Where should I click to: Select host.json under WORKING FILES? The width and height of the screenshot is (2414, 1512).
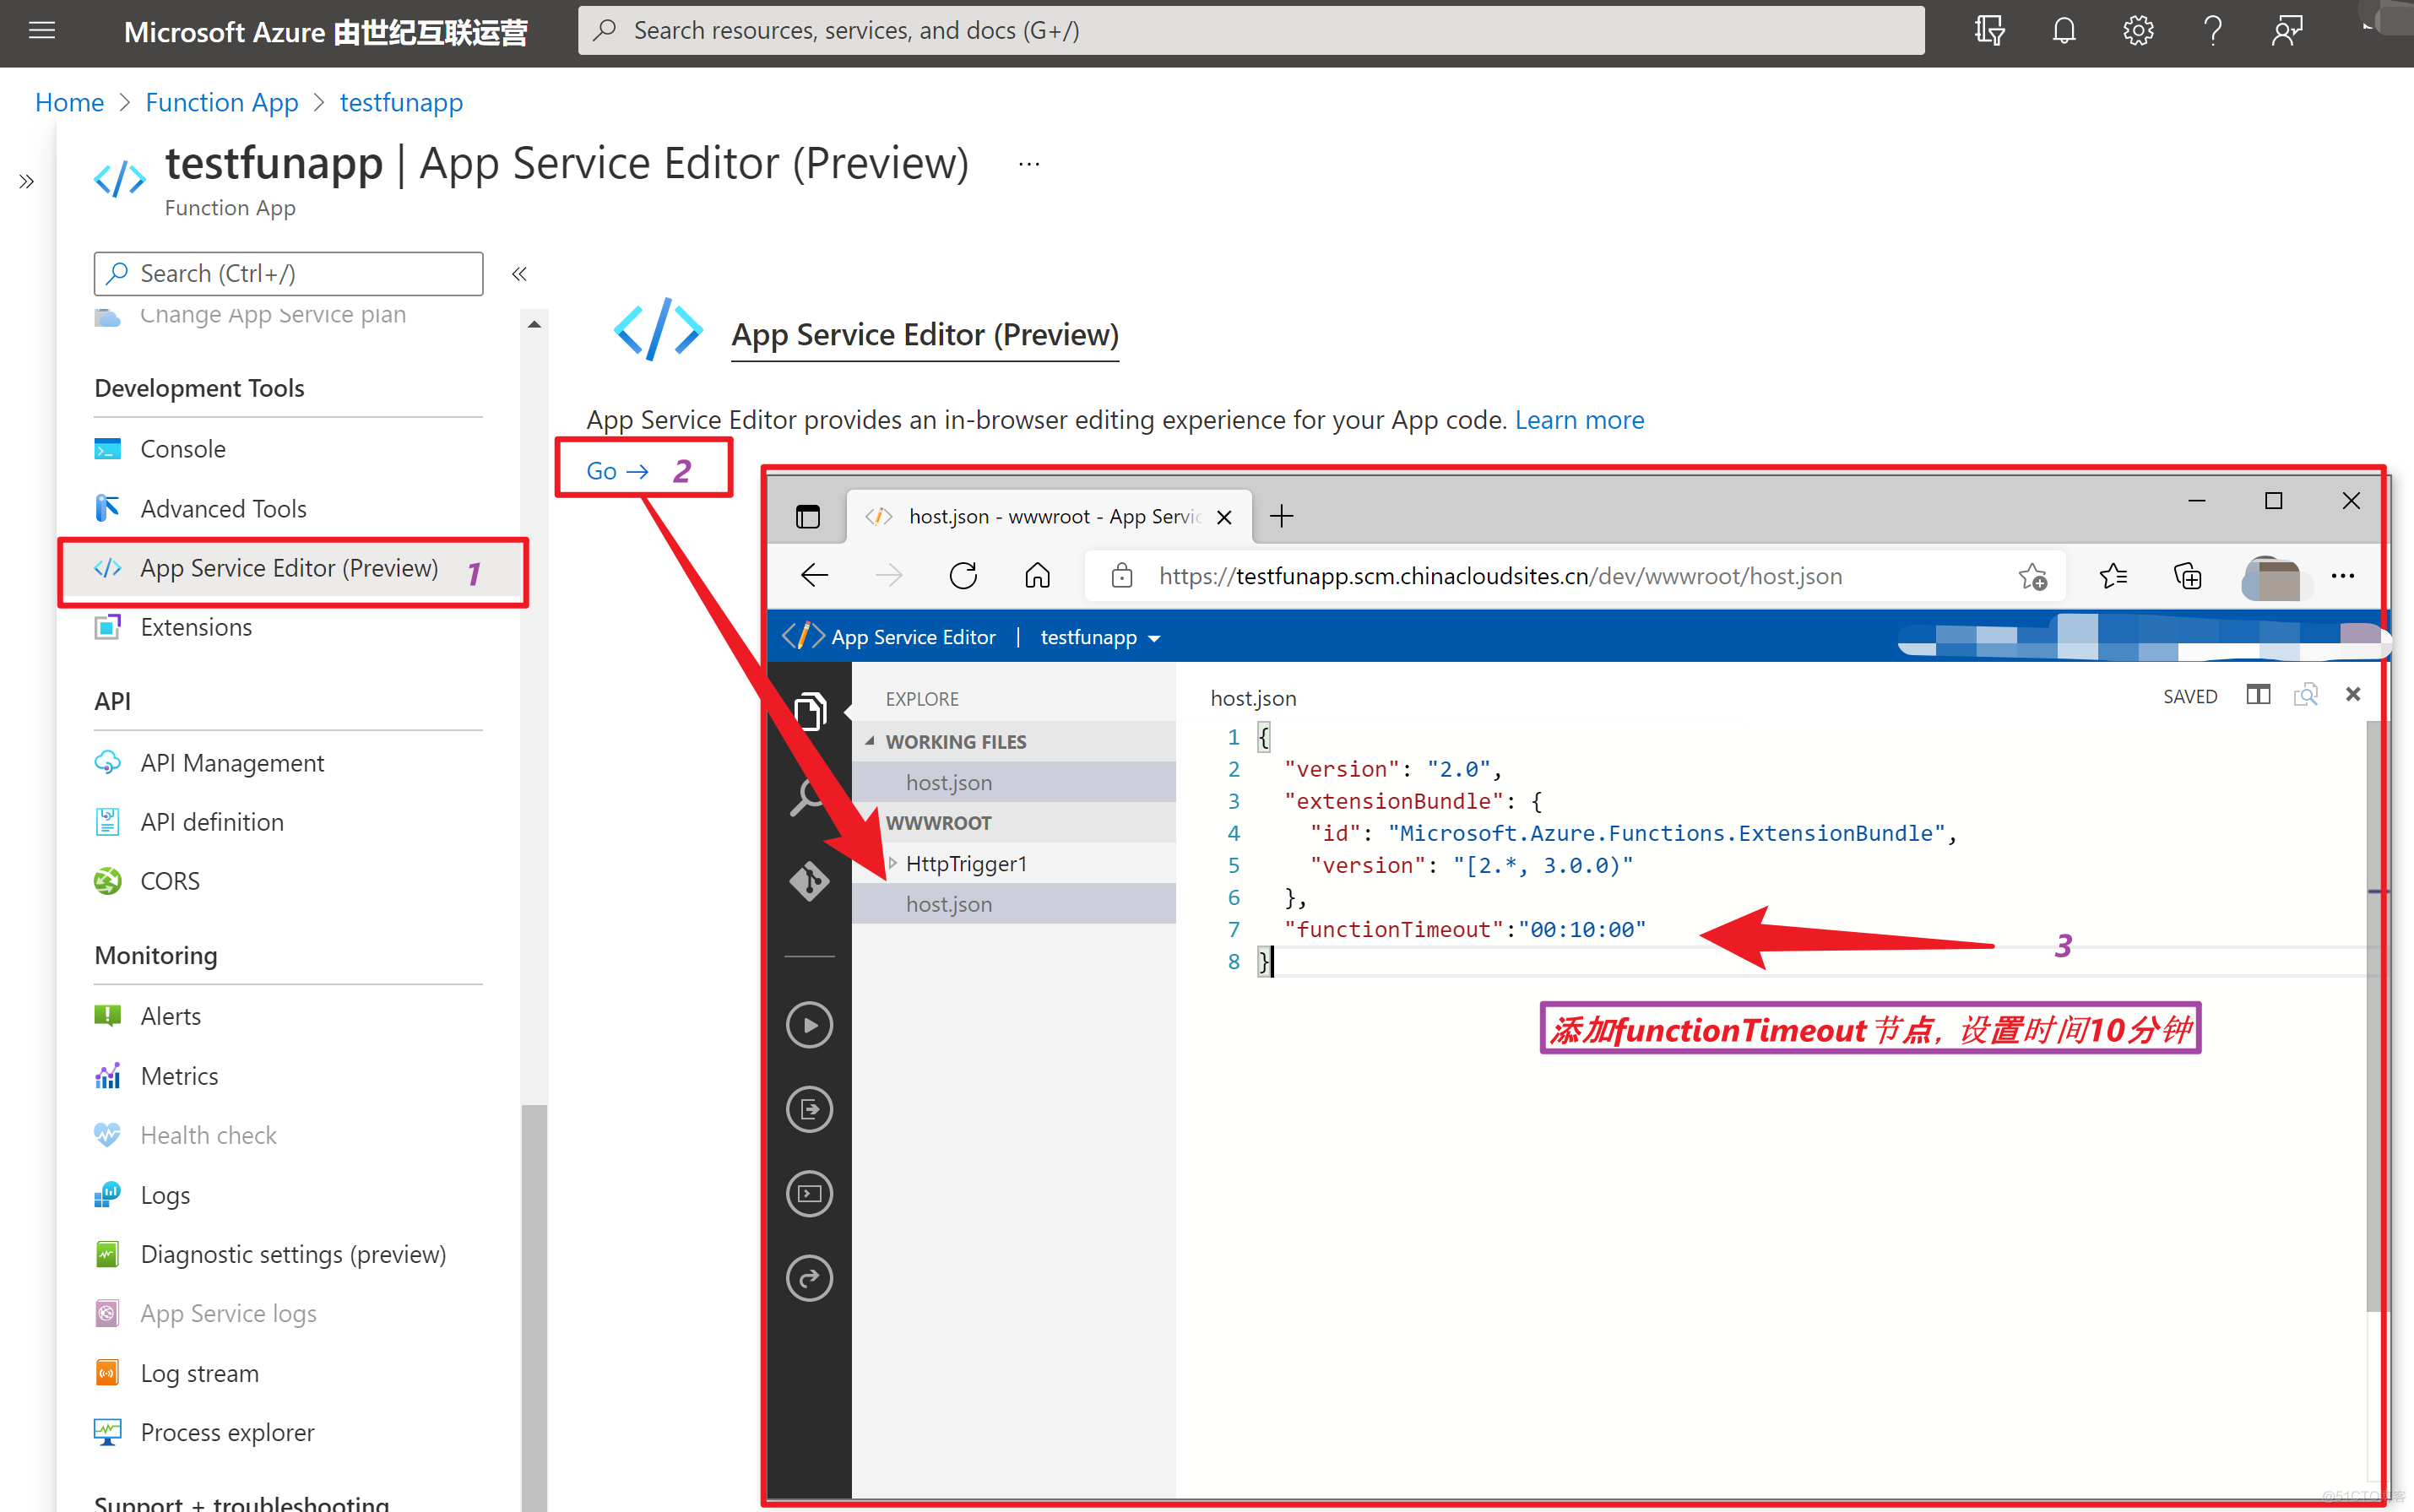click(x=946, y=780)
